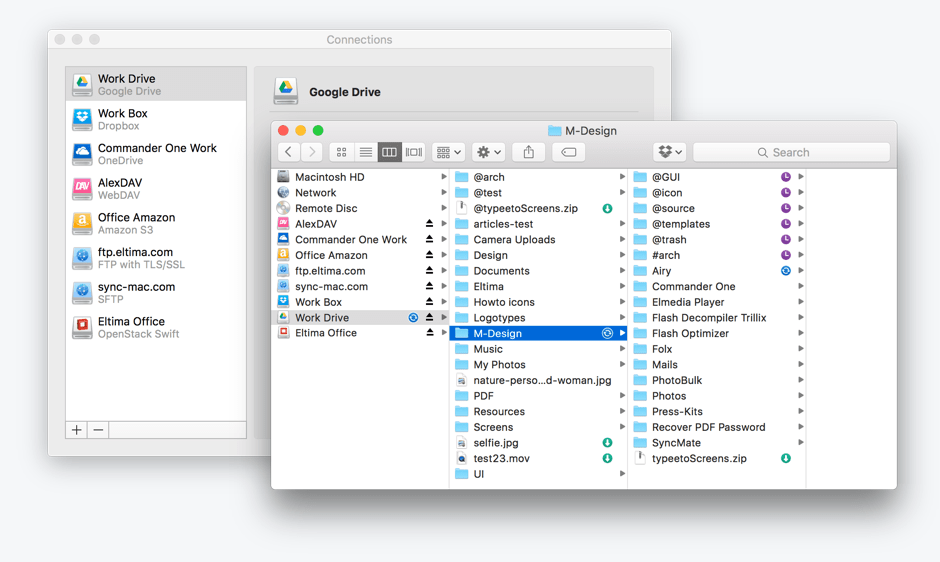
Task: Eject the Office Amazon volume
Action: point(429,255)
